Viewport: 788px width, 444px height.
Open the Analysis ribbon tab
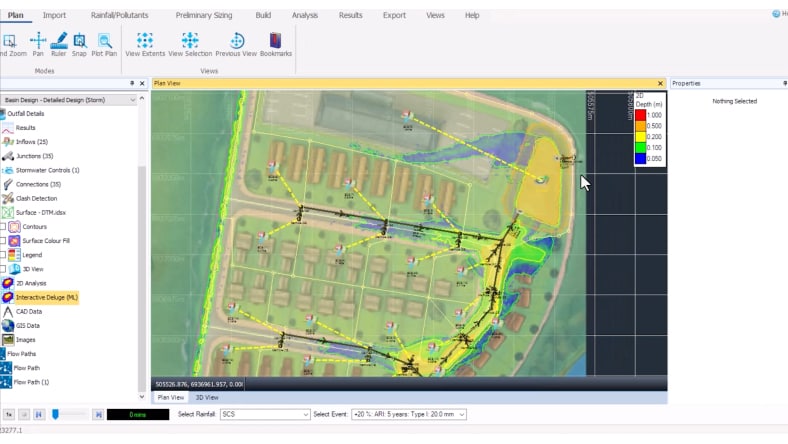305,15
